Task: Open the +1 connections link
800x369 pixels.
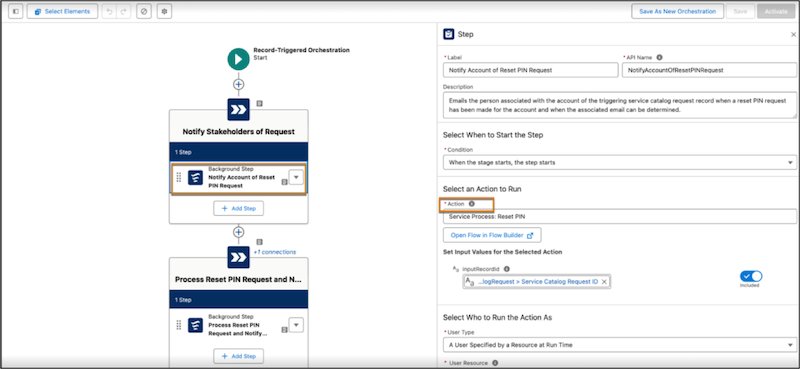Action: coord(274,252)
